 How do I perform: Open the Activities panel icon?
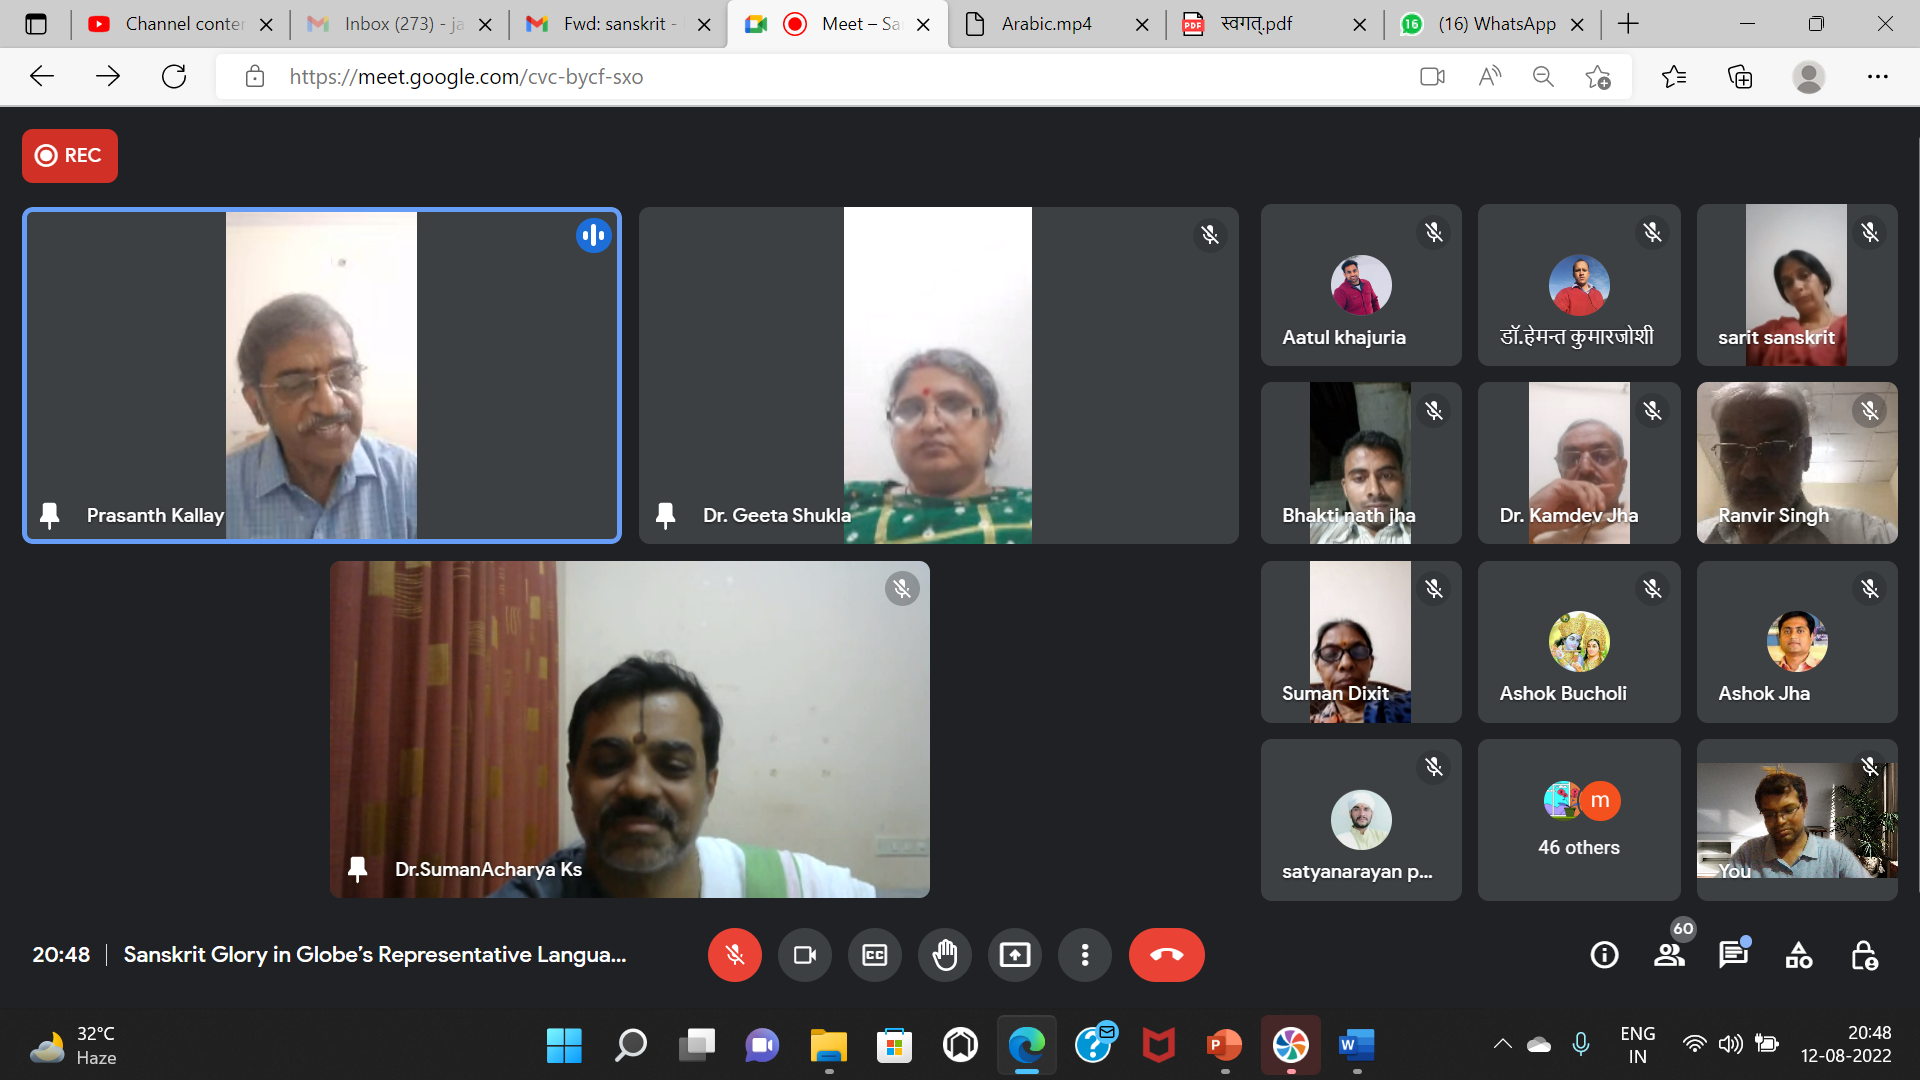(1798, 955)
